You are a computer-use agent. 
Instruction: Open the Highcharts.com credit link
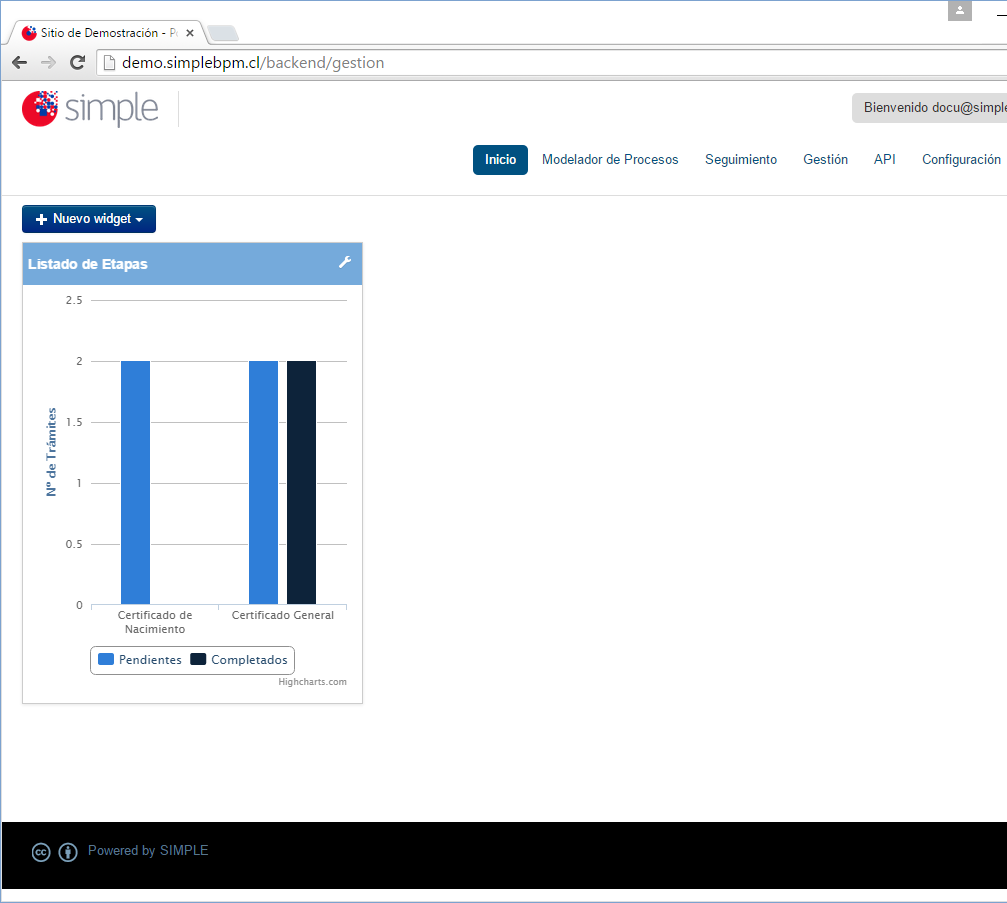pyautogui.click(x=312, y=682)
